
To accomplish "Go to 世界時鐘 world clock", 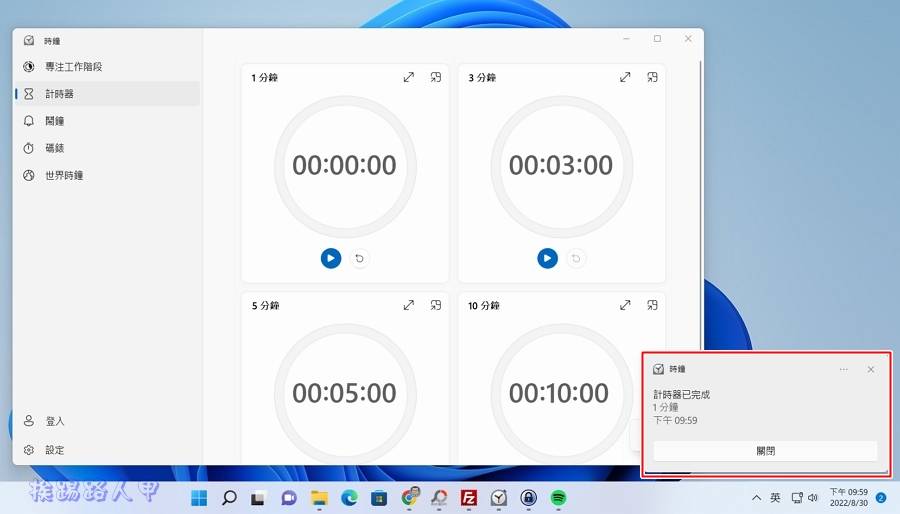I will [64, 175].
